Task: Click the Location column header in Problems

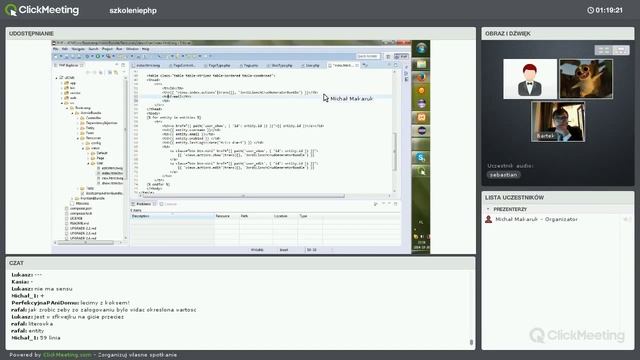Action: tap(285, 216)
